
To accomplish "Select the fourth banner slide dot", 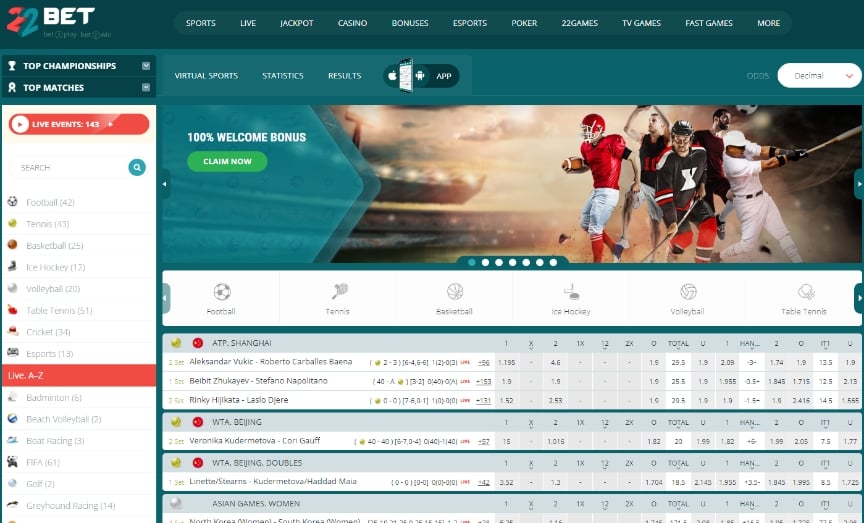I will [512, 262].
